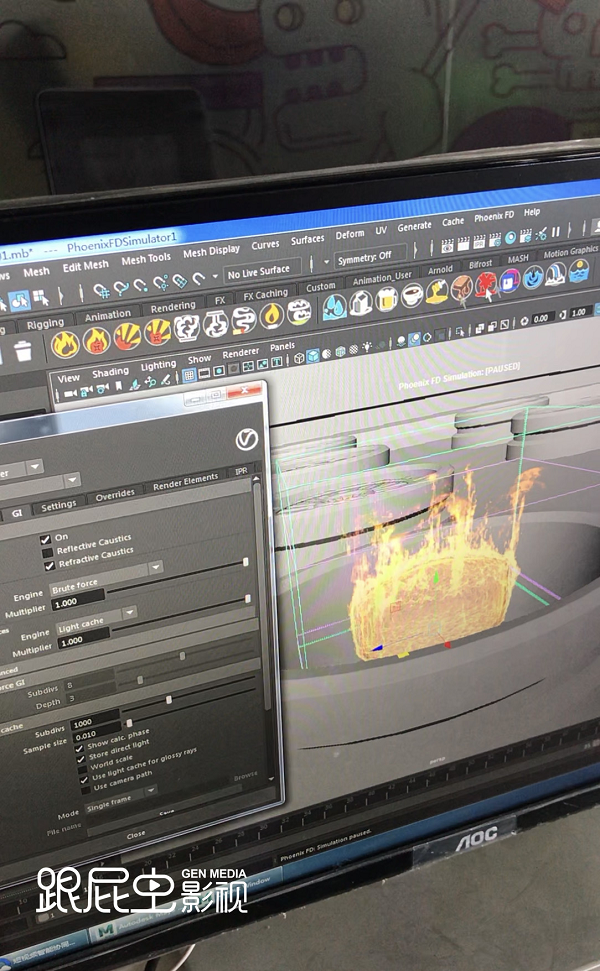This screenshot has width=600, height=971.
Task: Click the Close button in Render Settings
Action: point(137,834)
